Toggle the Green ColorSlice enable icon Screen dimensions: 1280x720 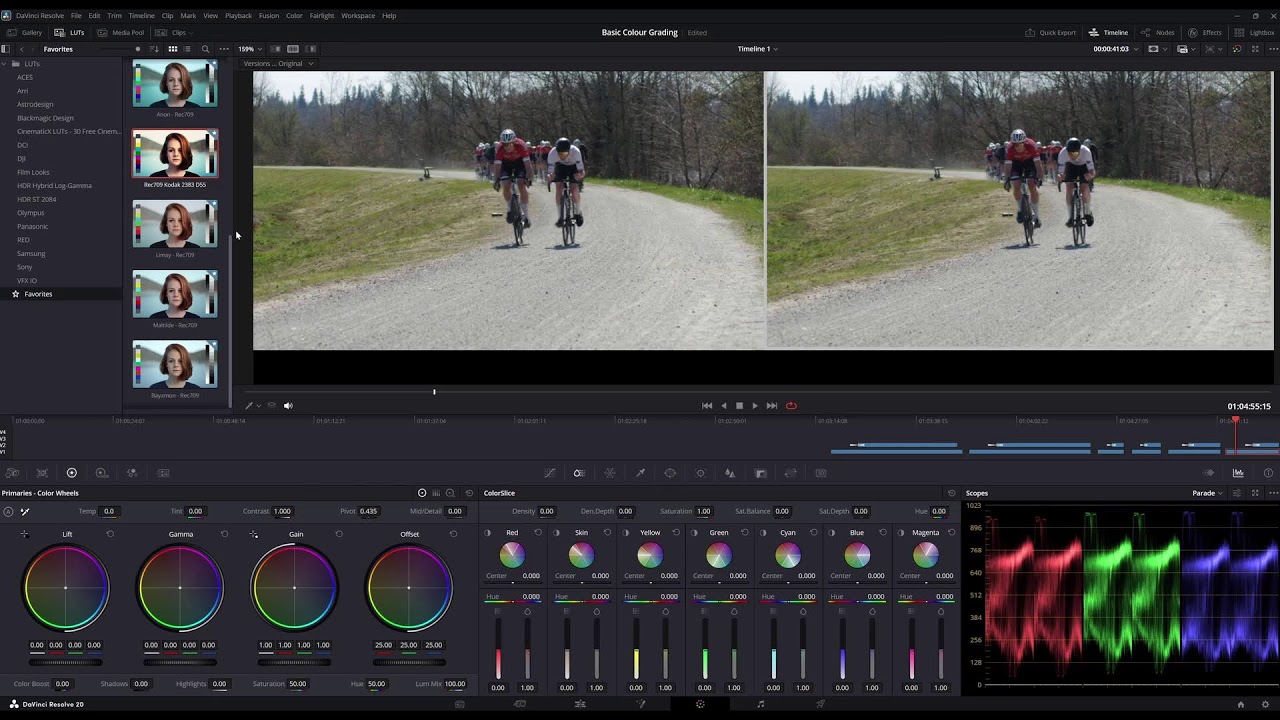tap(695, 533)
